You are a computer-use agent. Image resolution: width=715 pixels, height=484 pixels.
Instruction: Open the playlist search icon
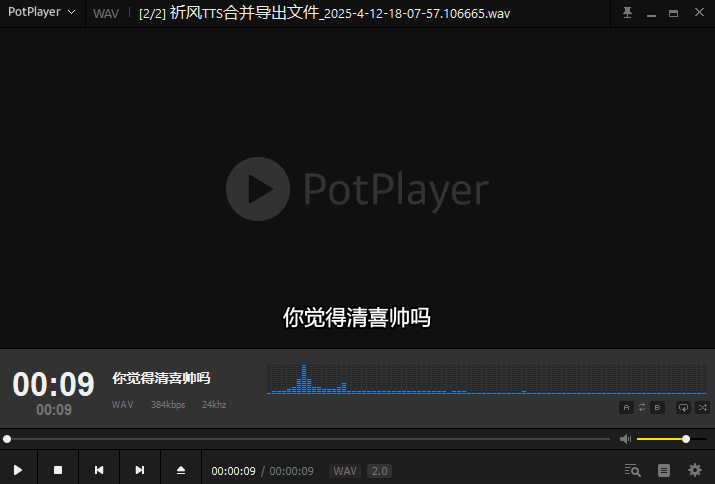632,470
